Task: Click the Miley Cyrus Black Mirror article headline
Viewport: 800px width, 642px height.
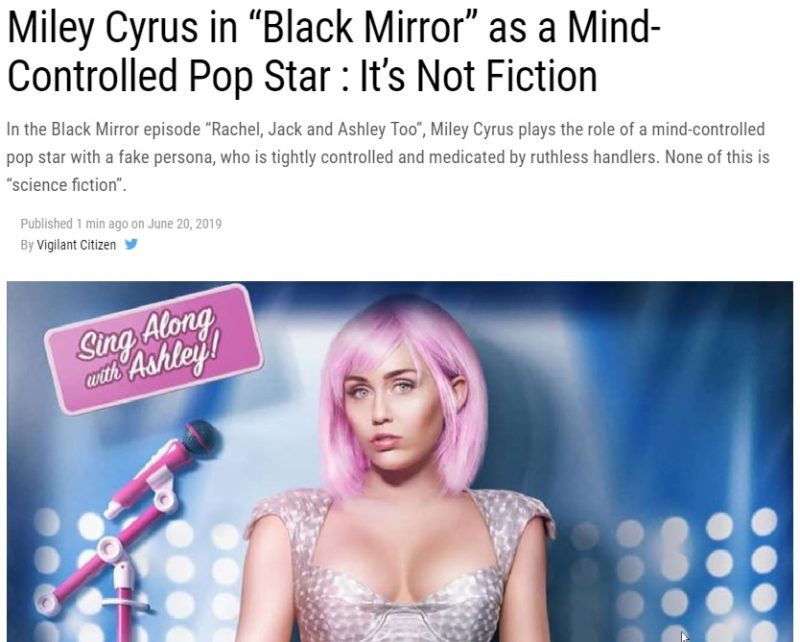Action: click(x=334, y=52)
